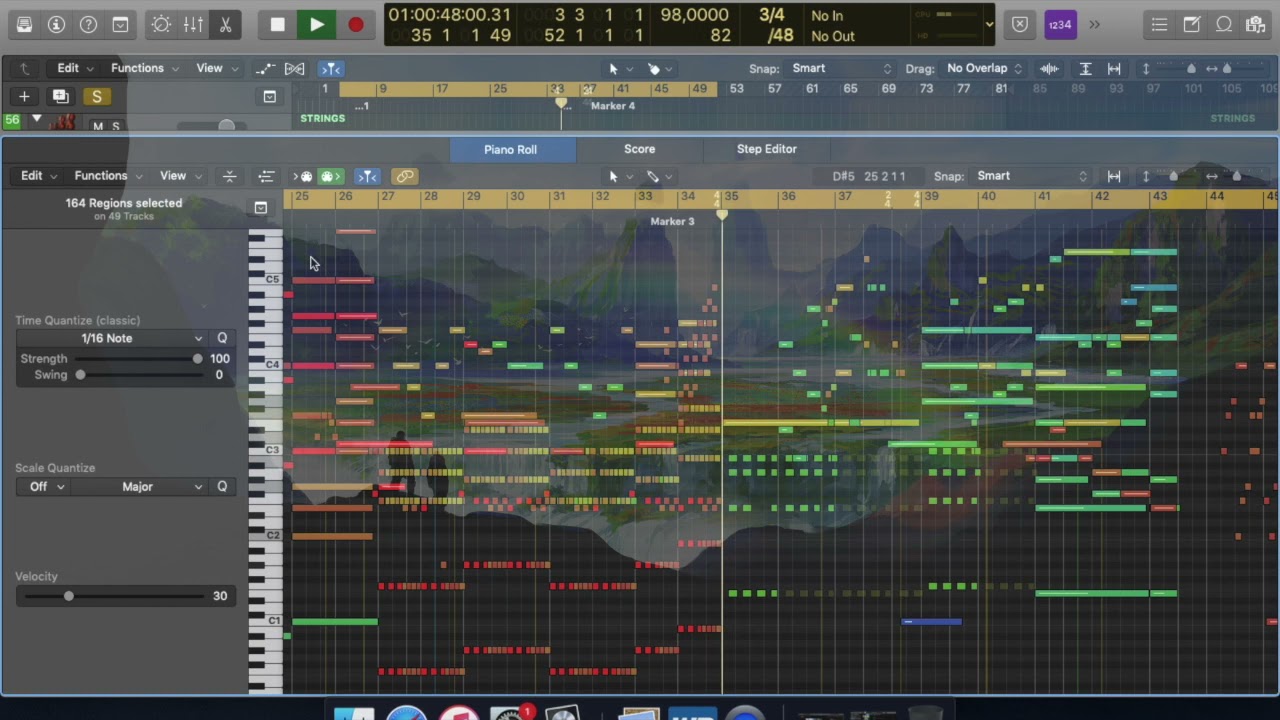Show the toolbar toggle button

(x=120, y=24)
